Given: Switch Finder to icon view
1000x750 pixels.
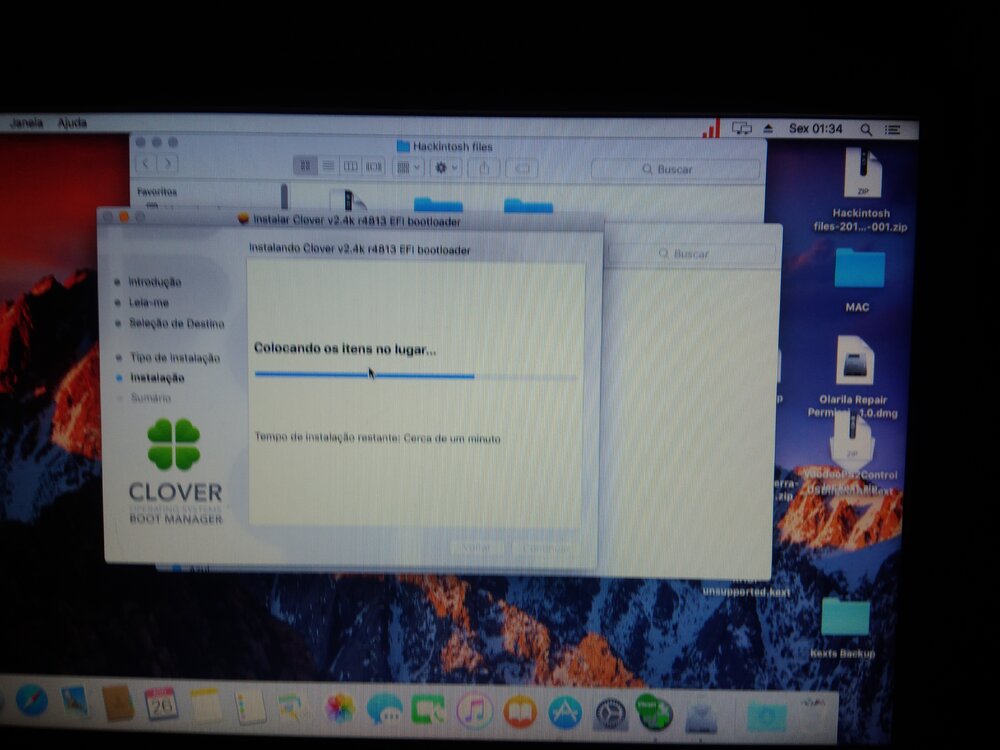Looking at the screenshot, I should point(305,166).
